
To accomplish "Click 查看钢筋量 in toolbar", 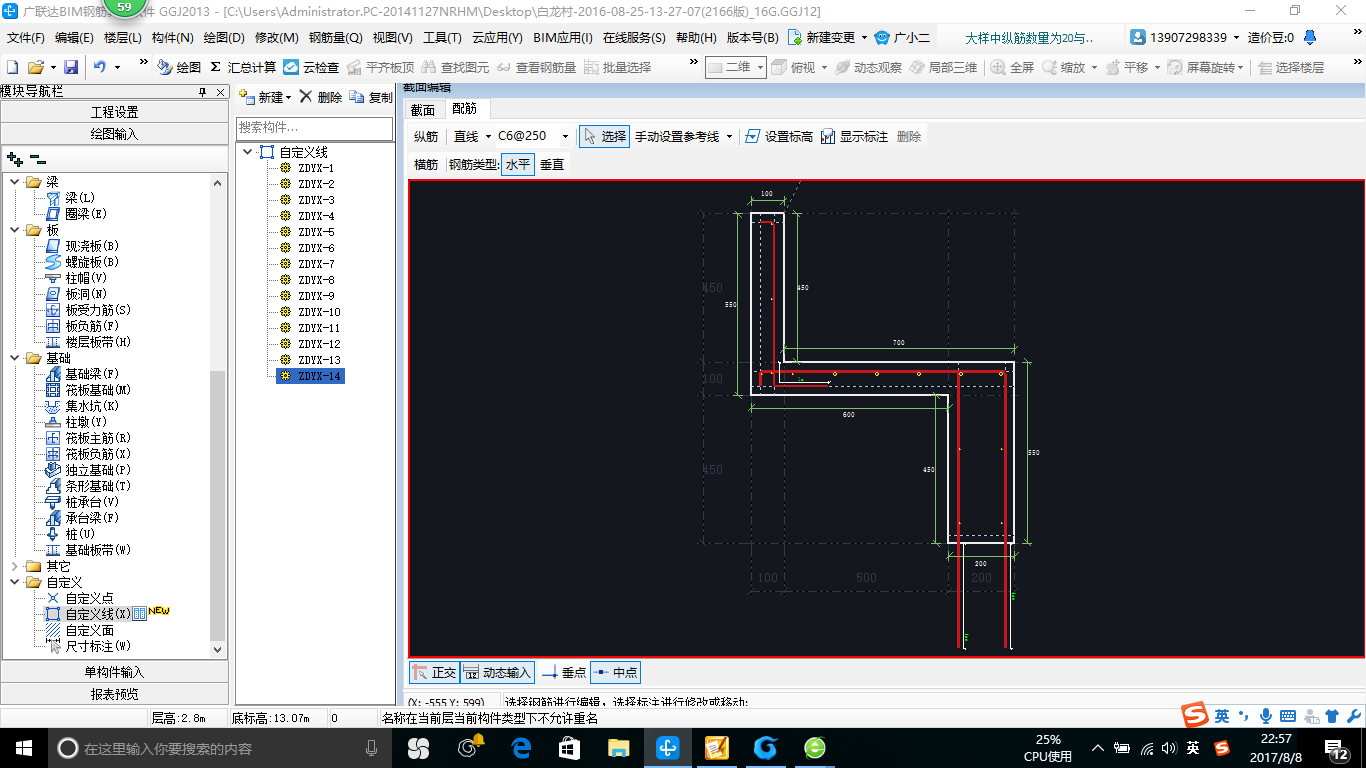I will click(x=535, y=67).
